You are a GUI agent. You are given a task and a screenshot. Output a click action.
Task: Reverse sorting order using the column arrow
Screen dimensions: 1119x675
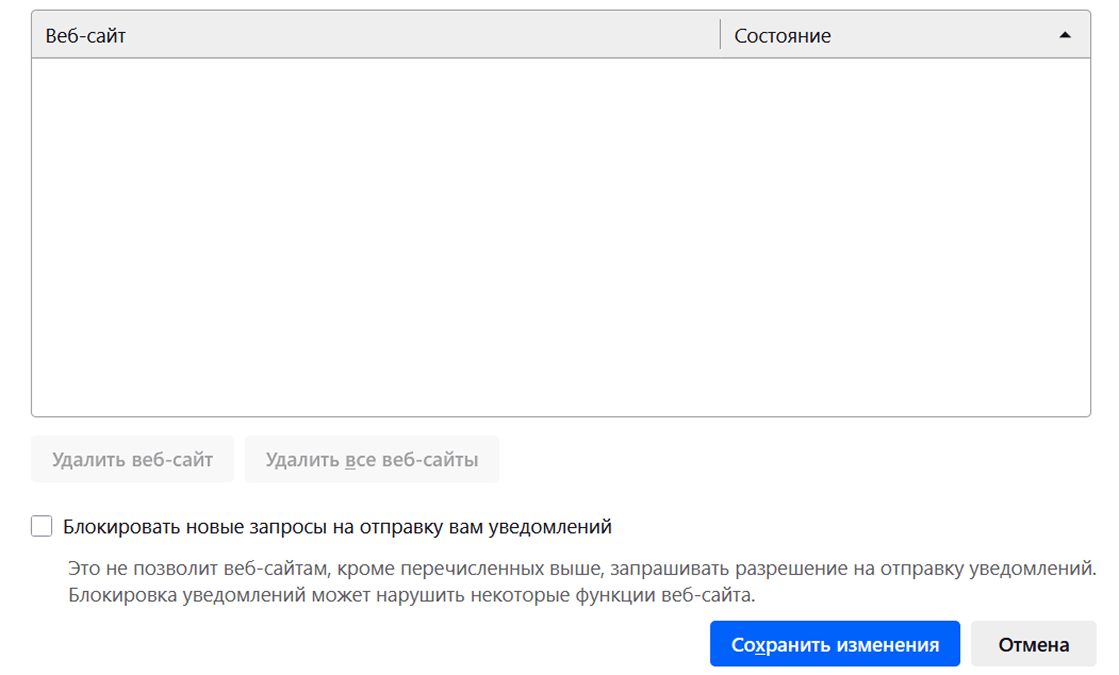pyautogui.click(x=1064, y=34)
